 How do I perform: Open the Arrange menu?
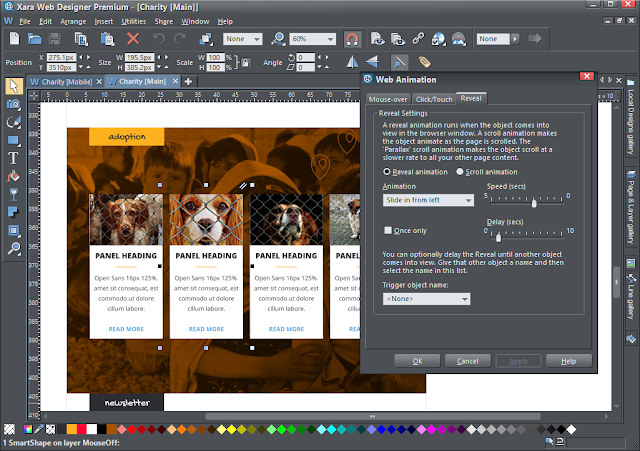pyautogui.click(x=73, y=21)
